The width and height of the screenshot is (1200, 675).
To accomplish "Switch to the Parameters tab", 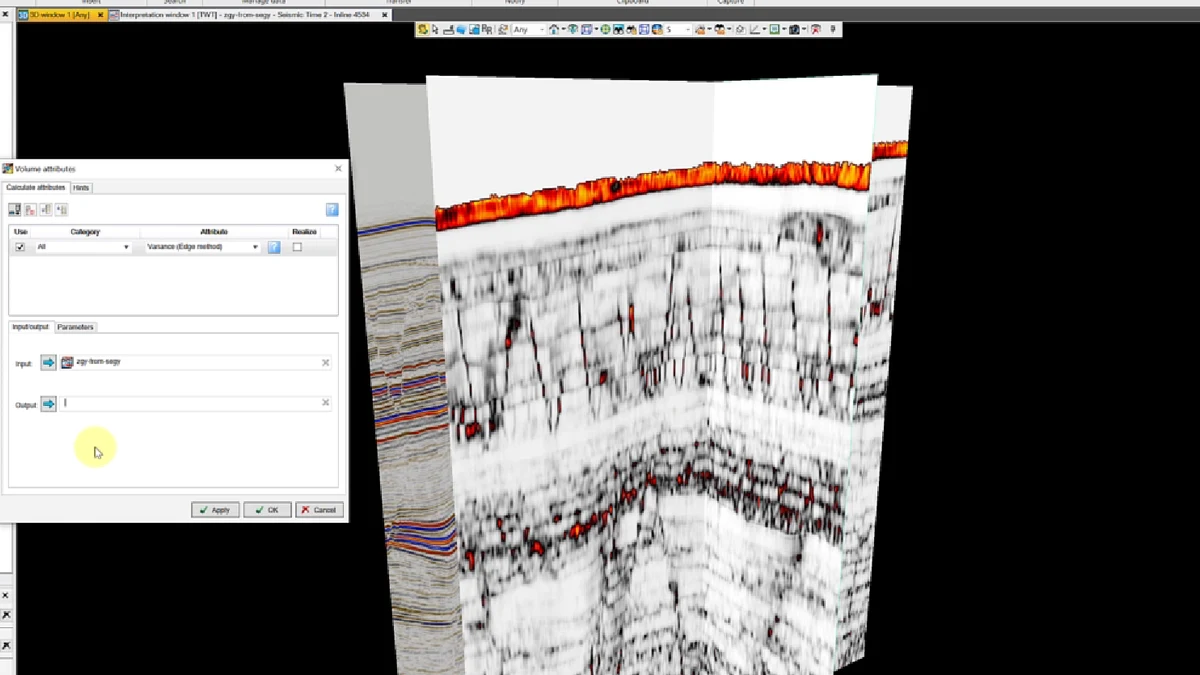I will coord(75,327).
